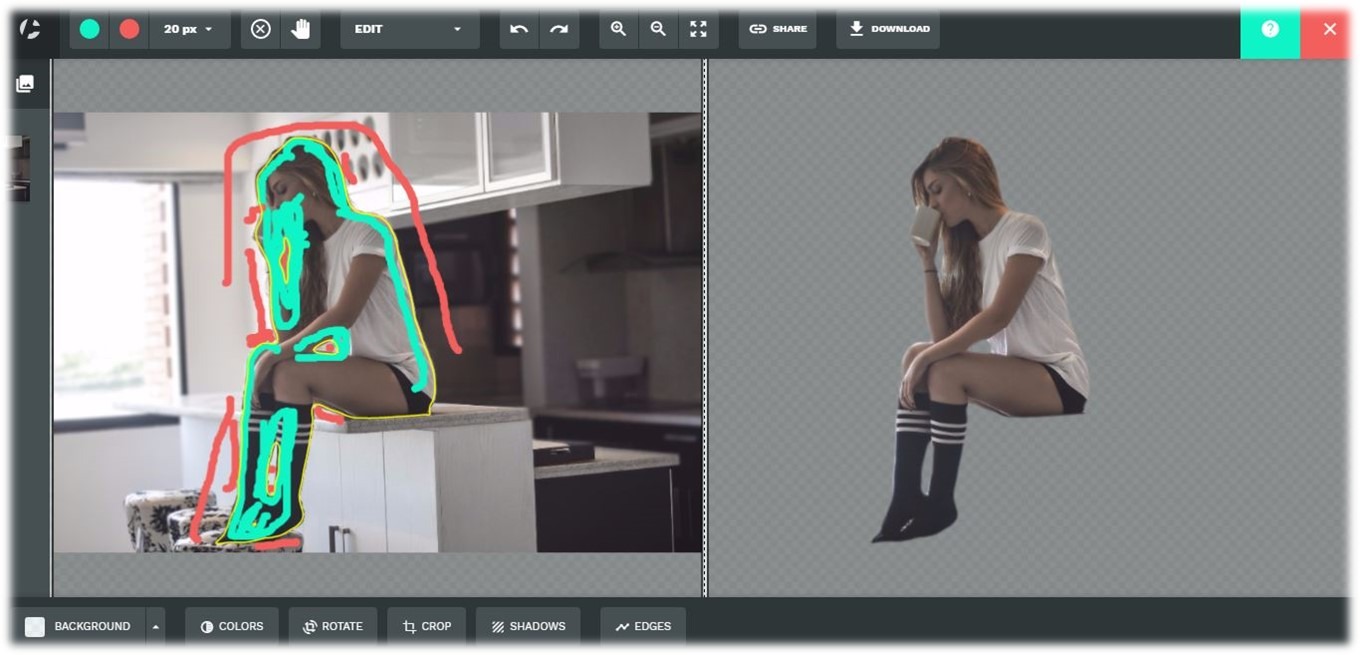Redo the last undone action
The height and width of the screenshot is (655, 1360).
[x=559, y=29]
